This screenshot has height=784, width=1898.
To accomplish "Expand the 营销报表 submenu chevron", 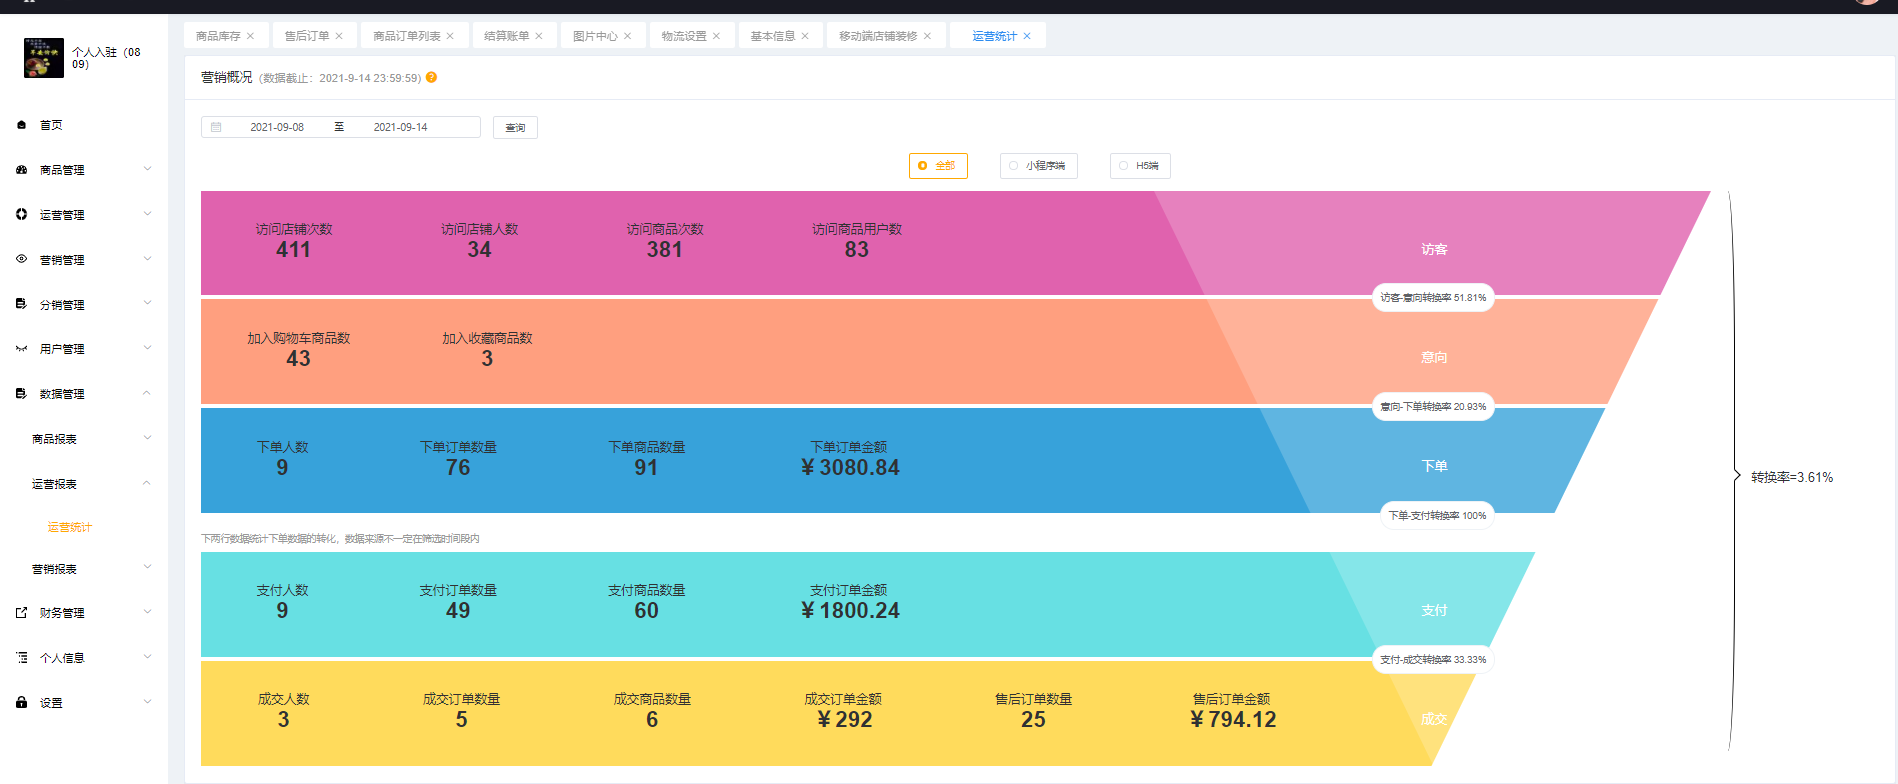I will (147, 568).
